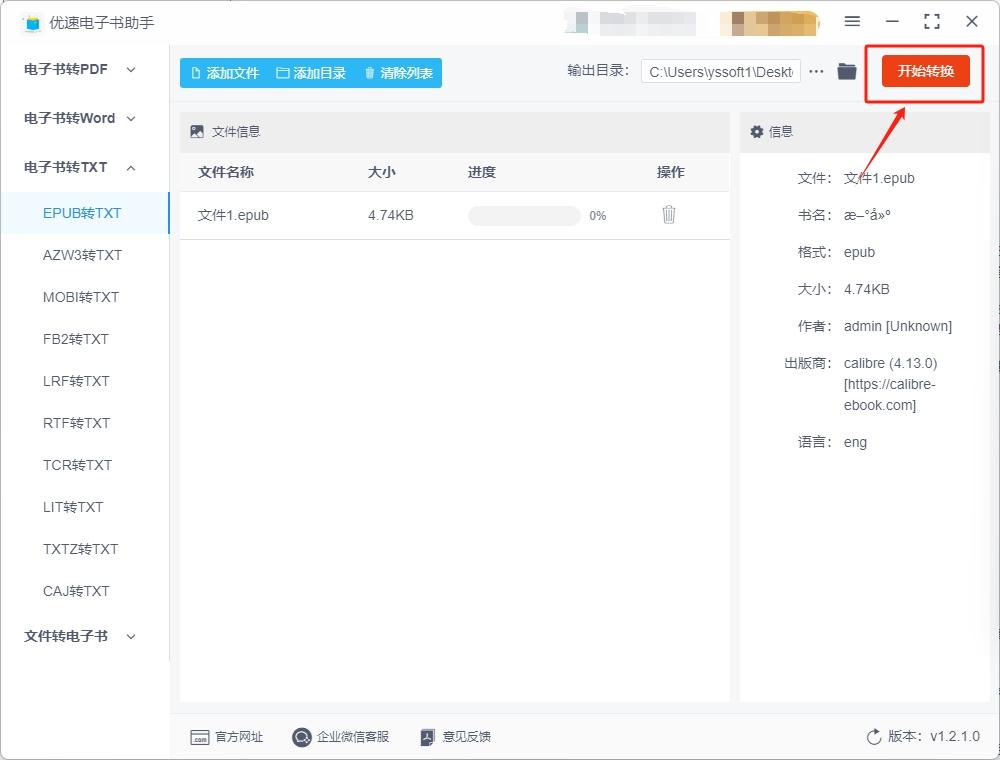Open the hamburger menu in the title bar
1000x760 pixels.
pyautogui.click(x=852, y=21)
